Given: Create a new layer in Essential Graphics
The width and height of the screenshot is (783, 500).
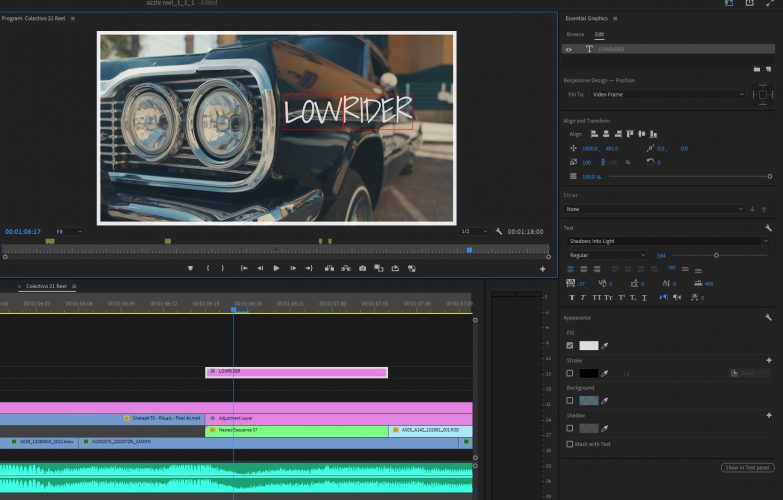Looking at the screenshot, I should 768,69.
